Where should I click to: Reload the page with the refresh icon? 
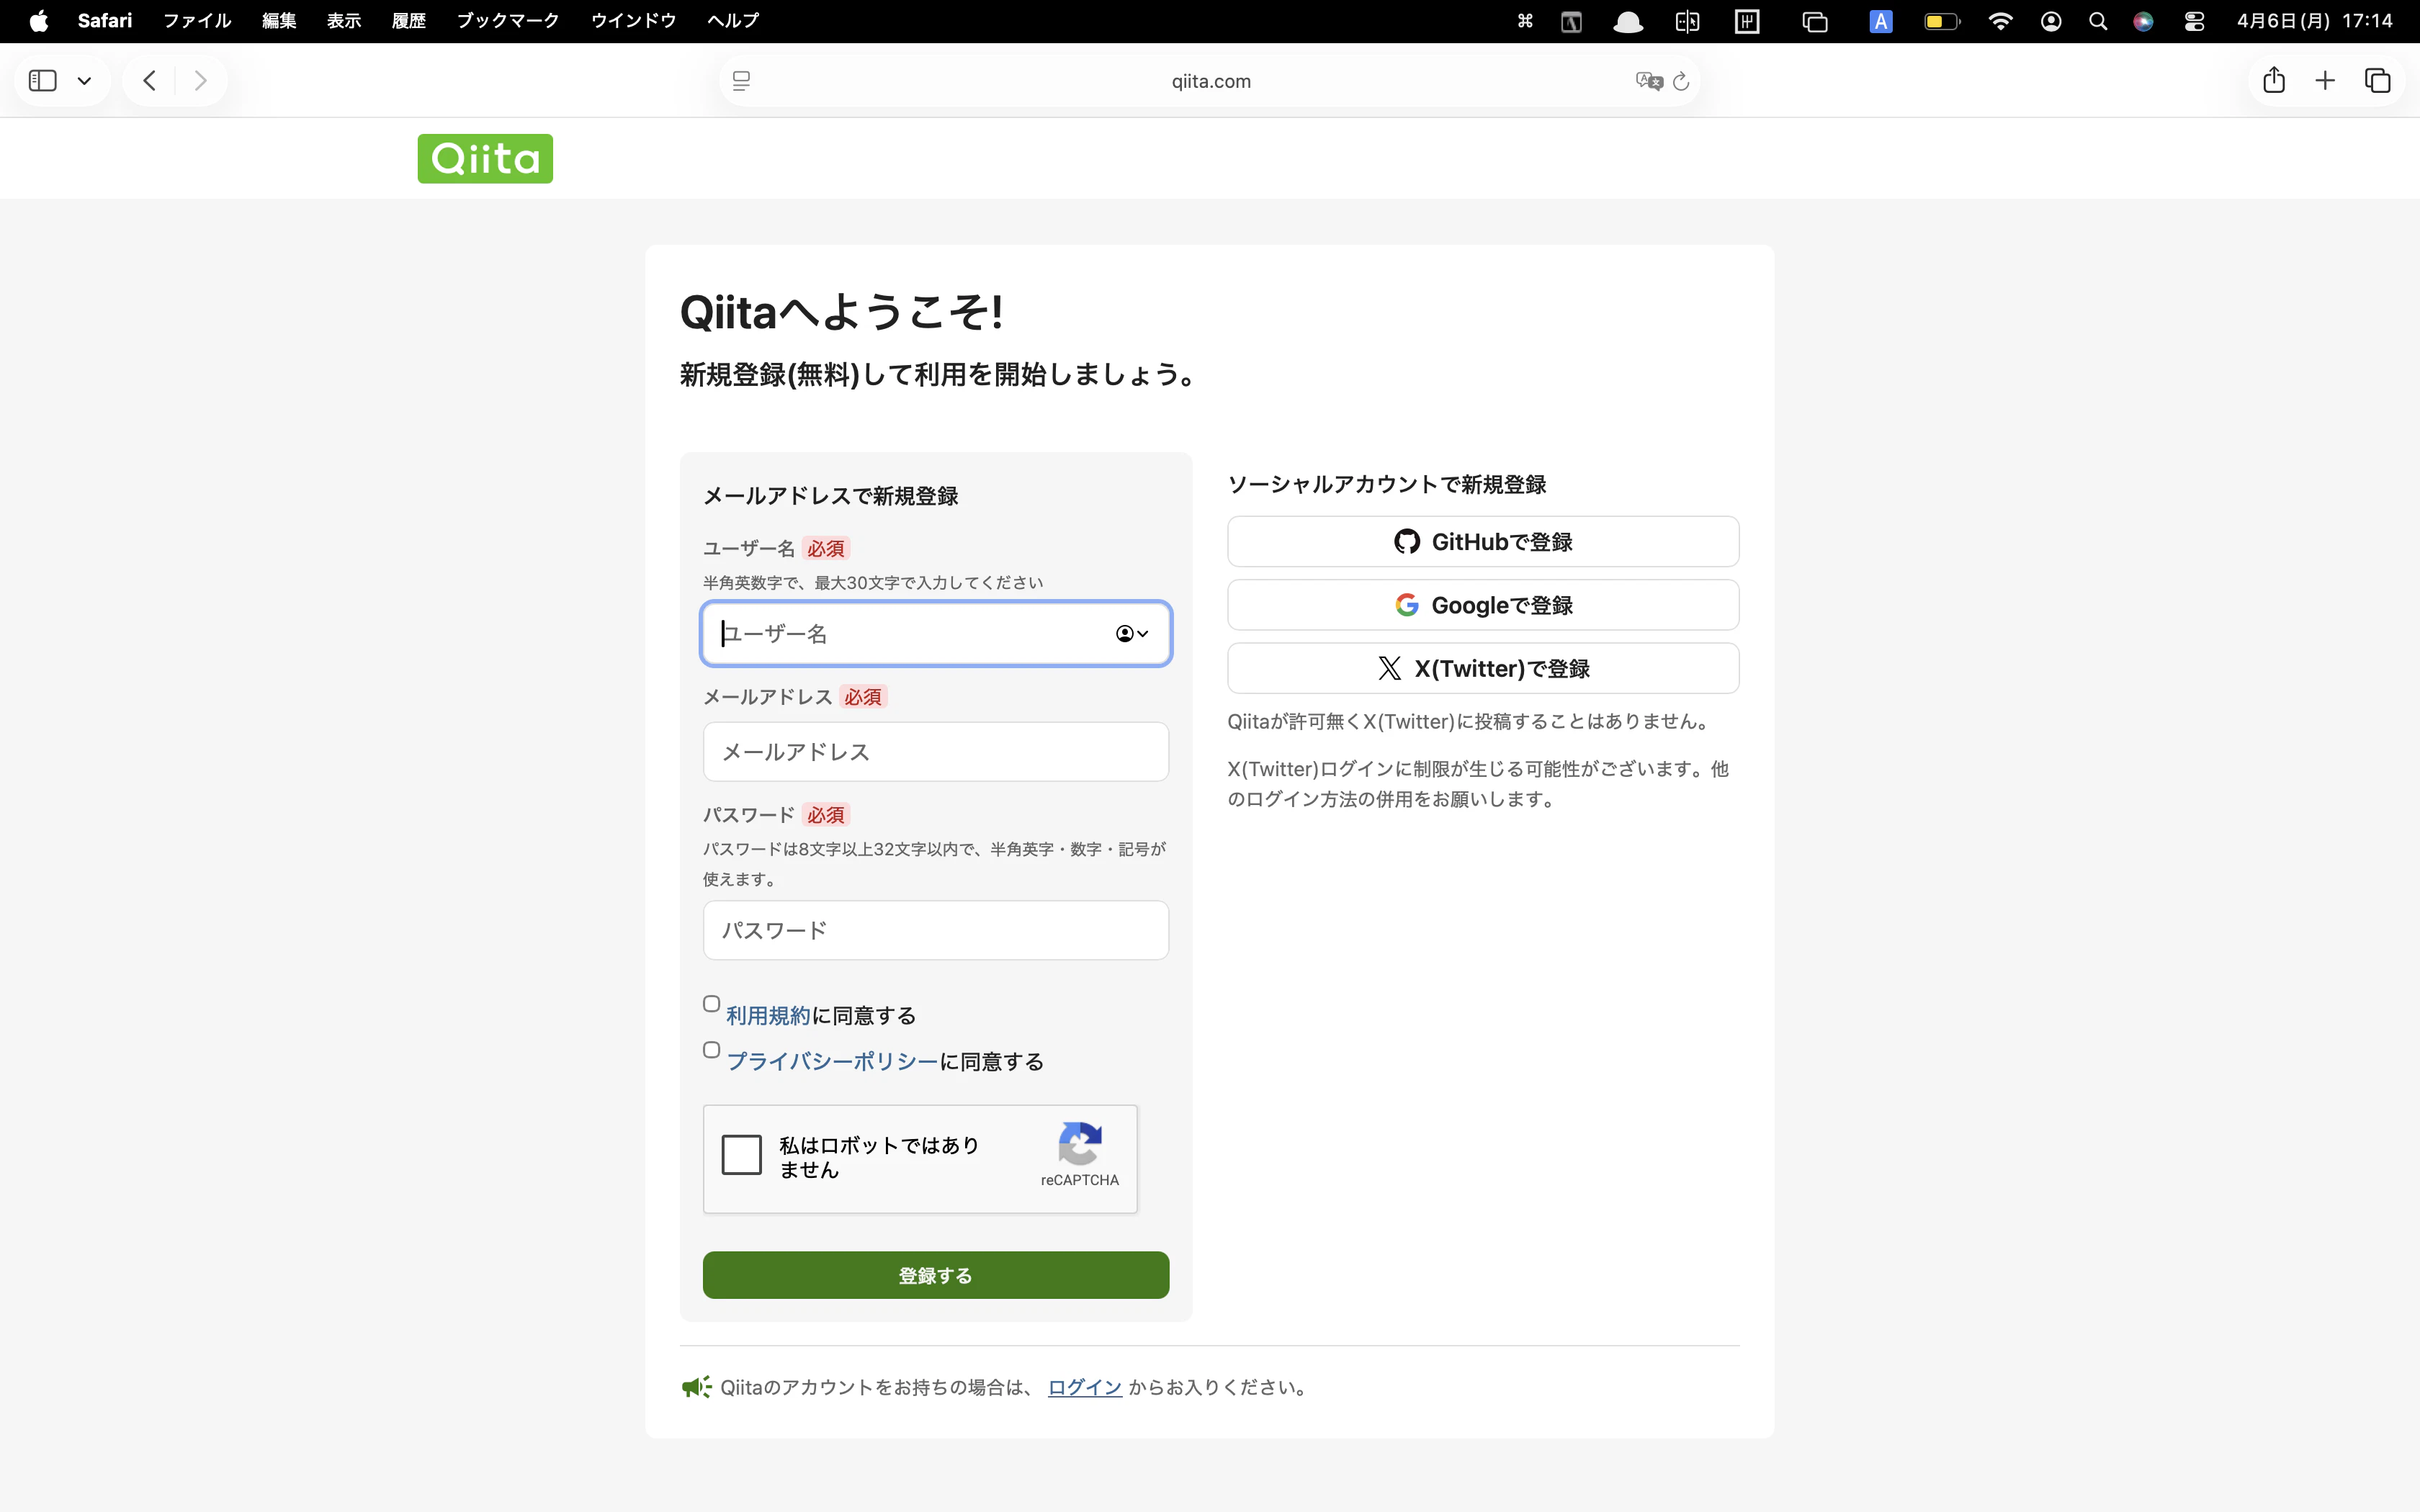click(x=1681, y=81)
